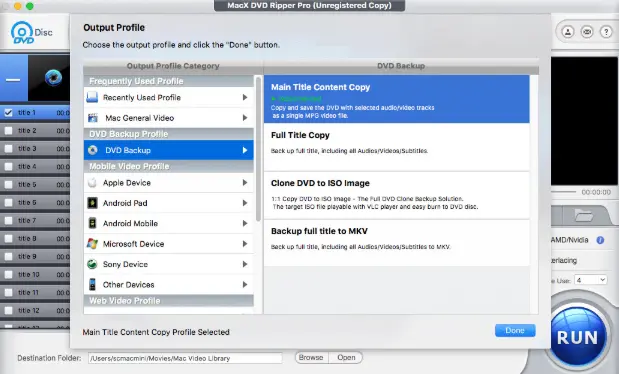Check the title 2 checkbox
Screen dimensions: 619x374
click(8, 131)
